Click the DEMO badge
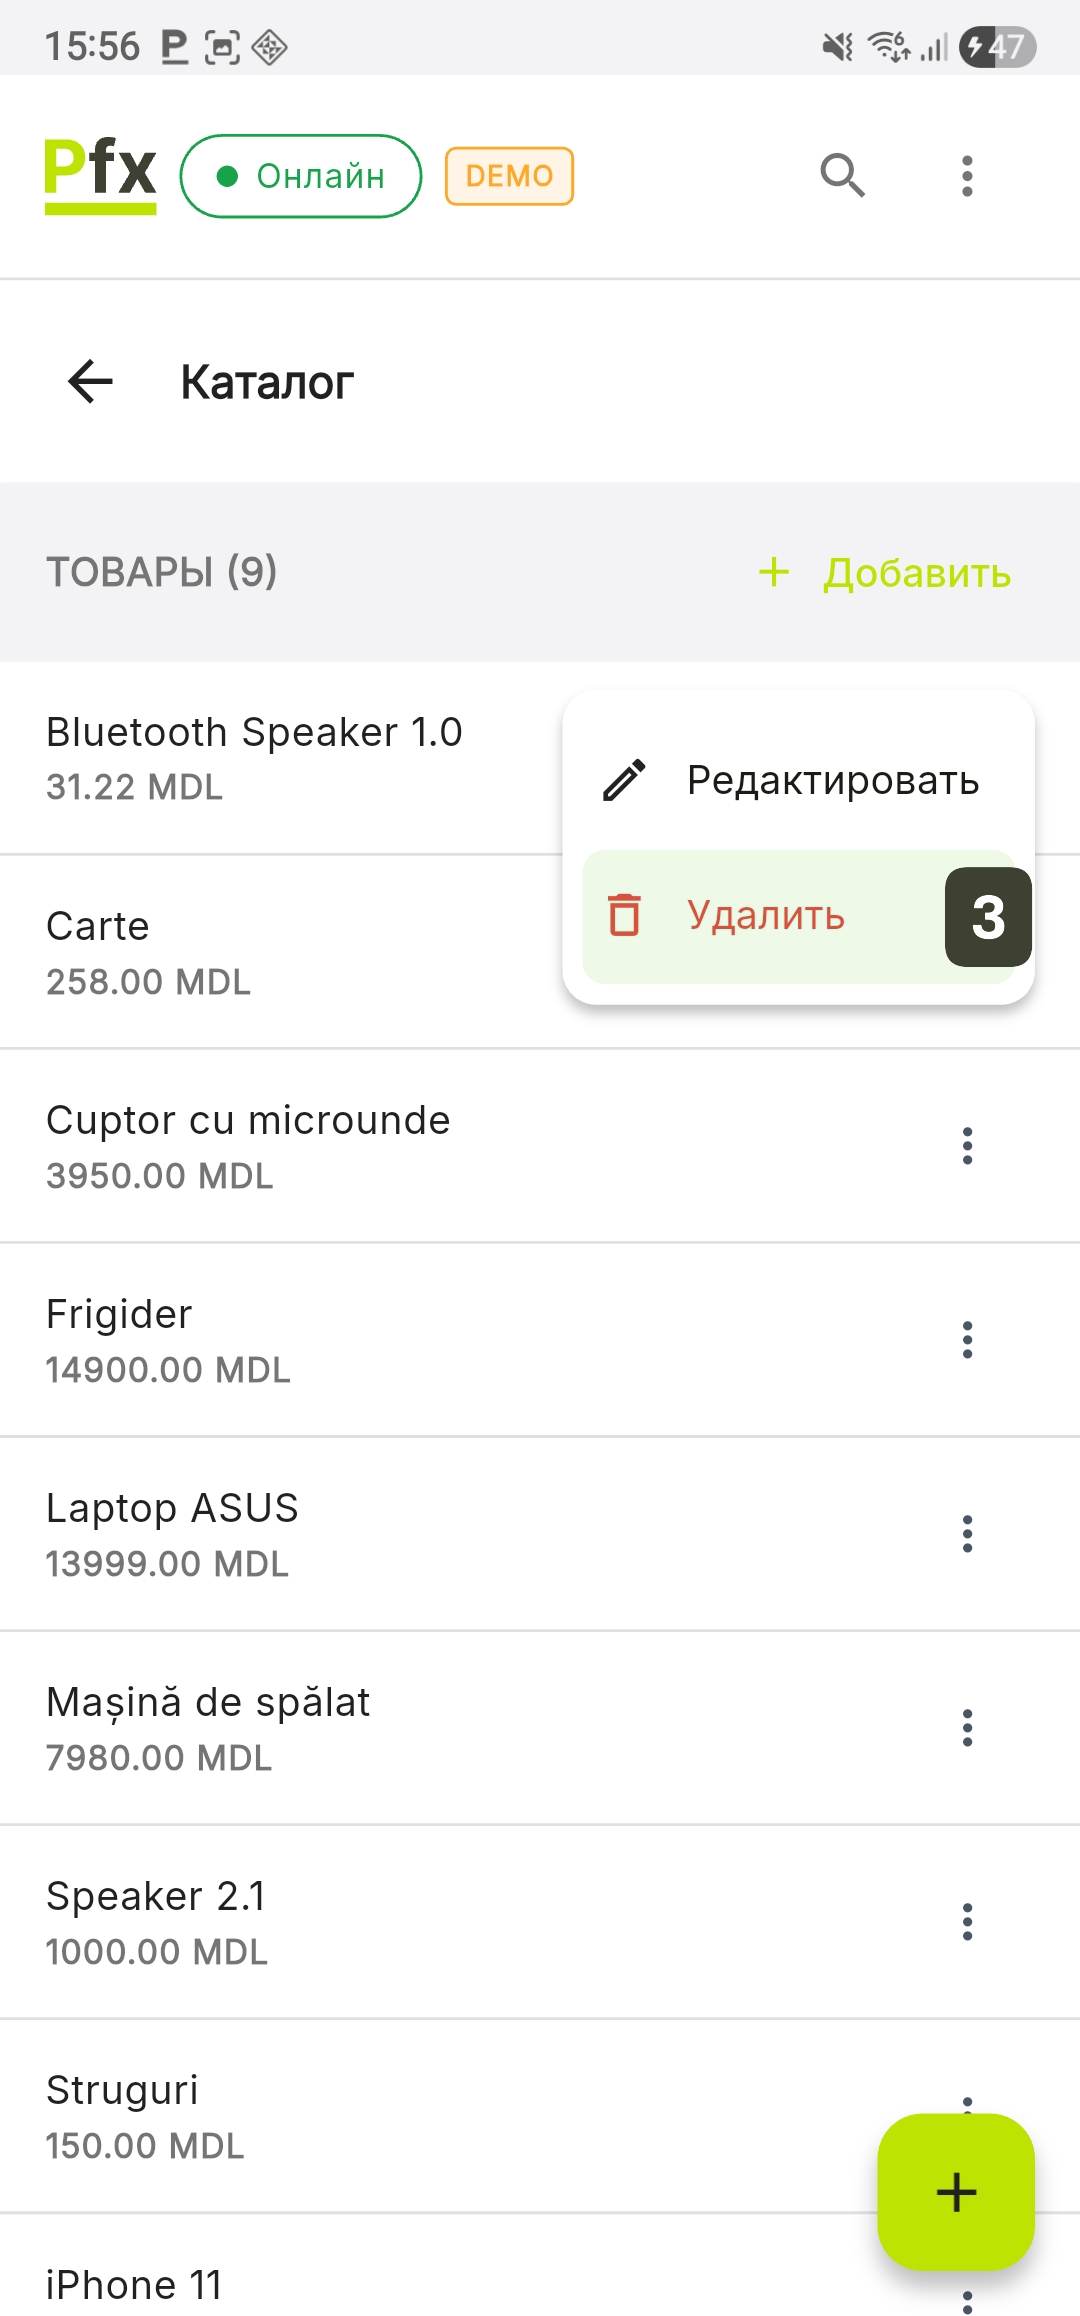1080x2316 pixels. tap(509, 176)
